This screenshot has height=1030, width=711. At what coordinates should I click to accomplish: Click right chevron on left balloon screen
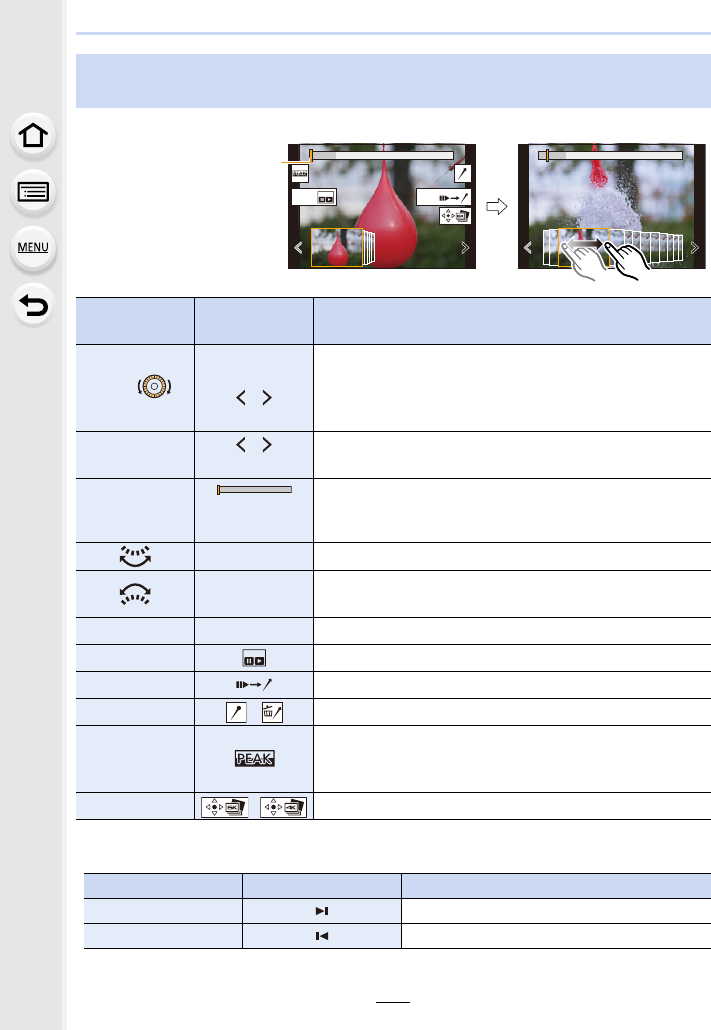pos(465,248)
